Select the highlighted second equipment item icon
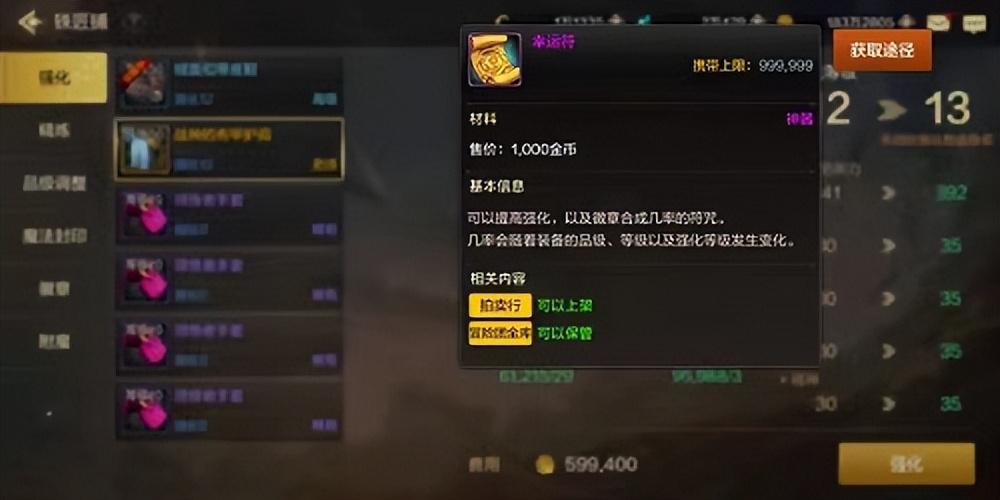 click(145, 150)
